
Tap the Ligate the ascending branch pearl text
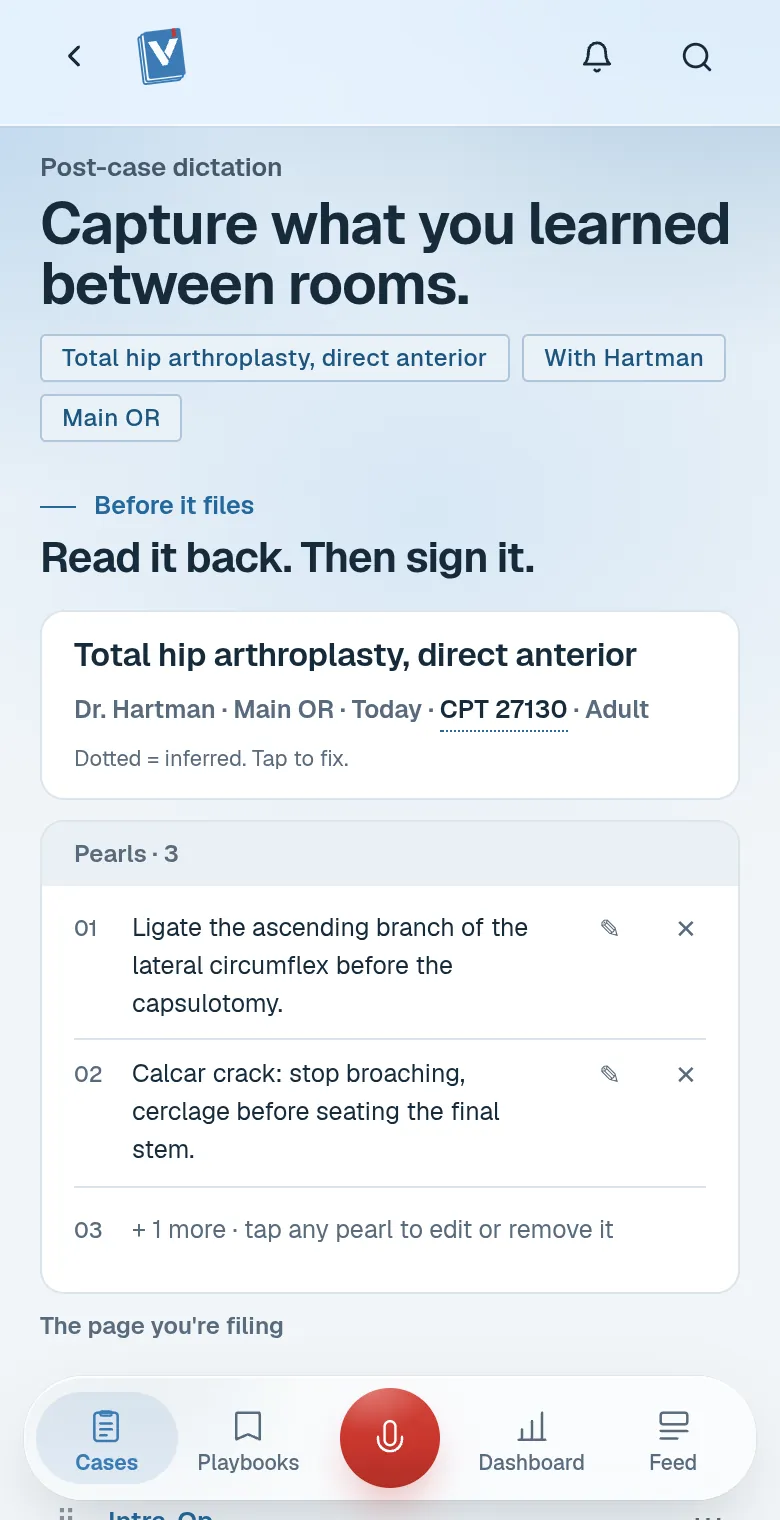click(330, 965)
